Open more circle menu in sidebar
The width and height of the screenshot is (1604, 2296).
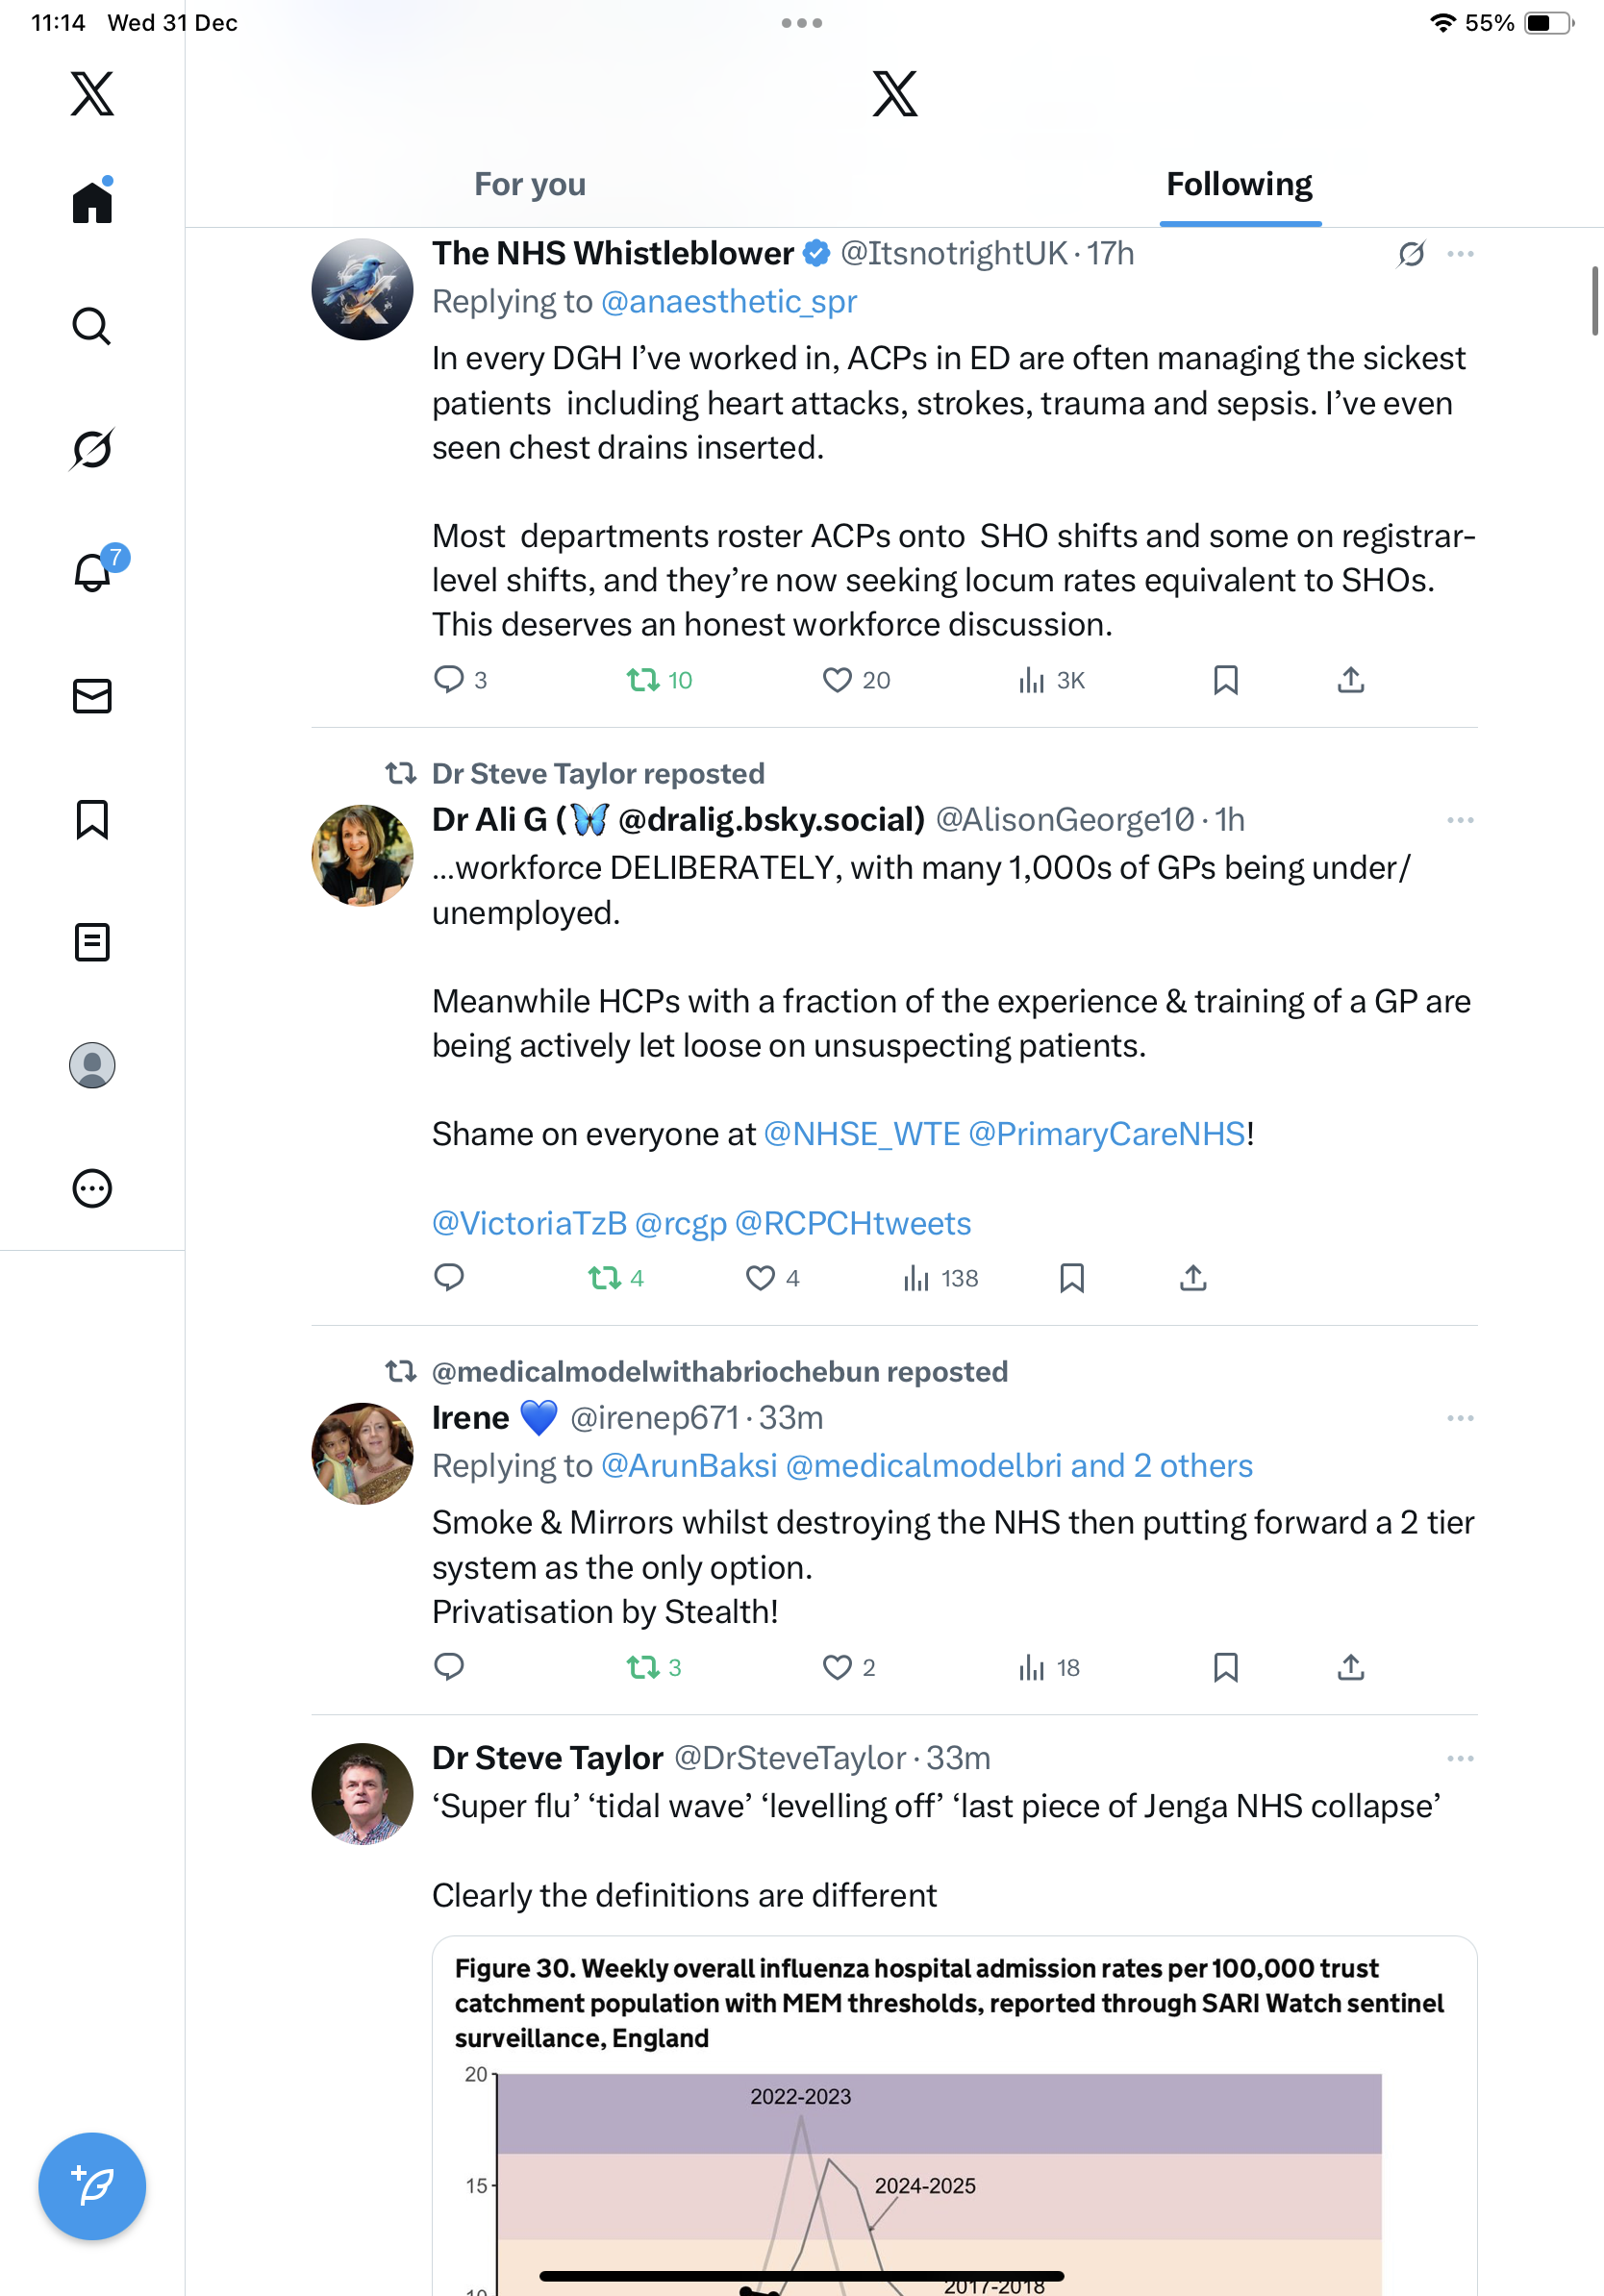(92, 1188)
